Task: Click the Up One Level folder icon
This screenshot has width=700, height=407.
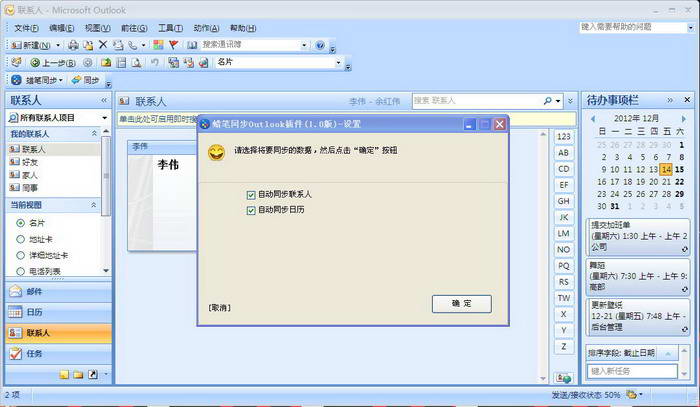Action: (x=106, y=62)
